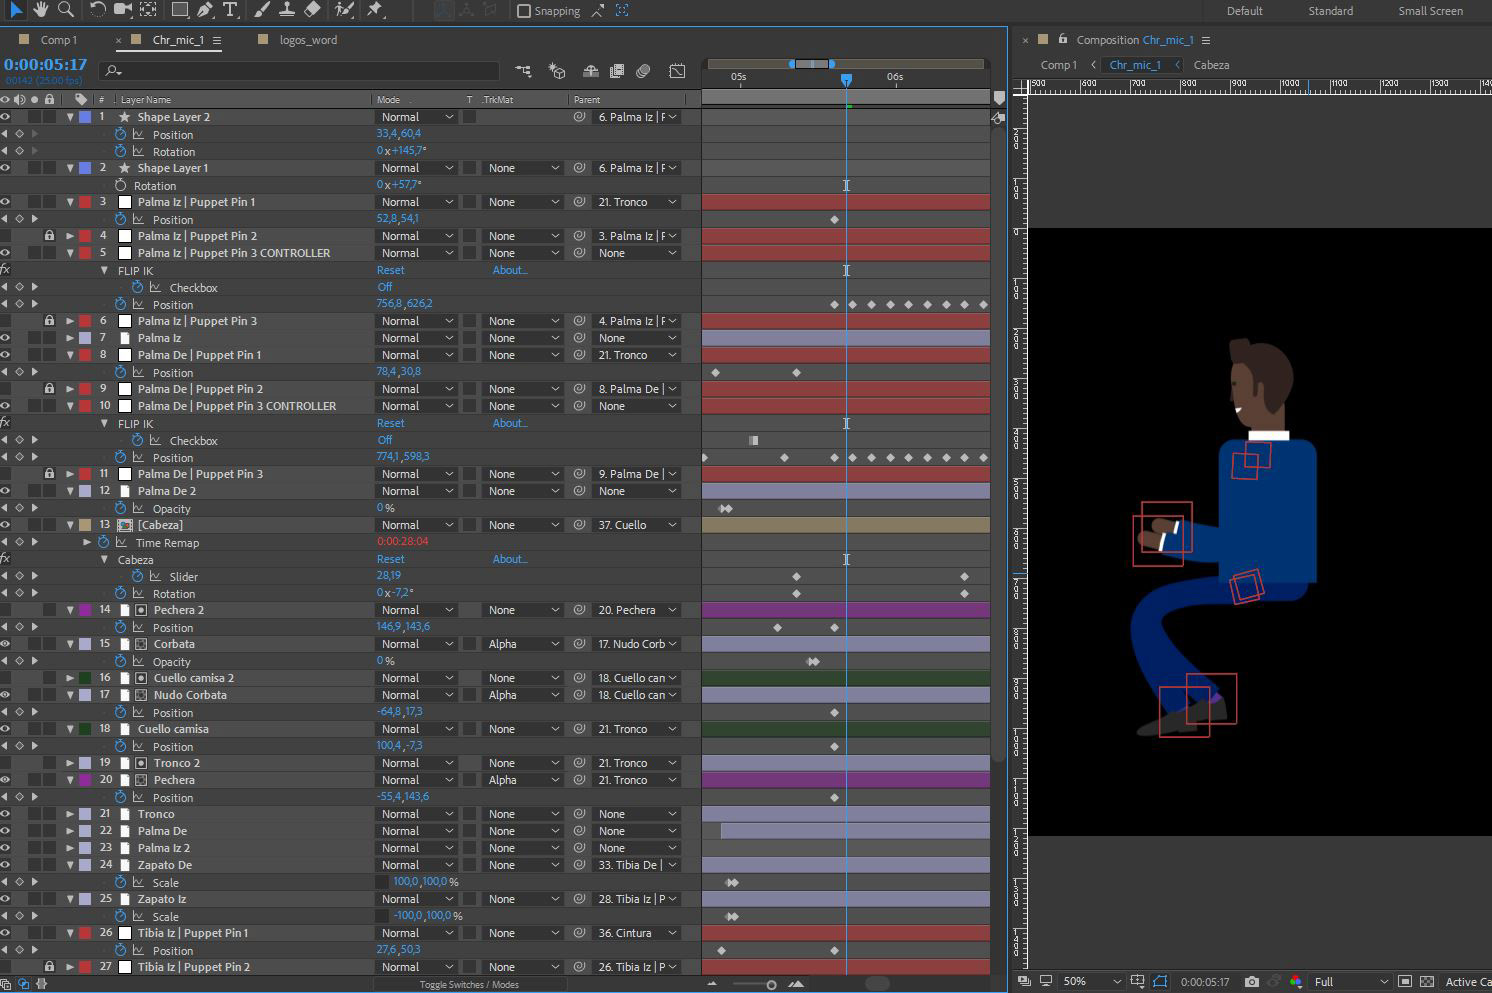
Task: Click Reset for the Cabeza effect
Action: pos(390,559)
